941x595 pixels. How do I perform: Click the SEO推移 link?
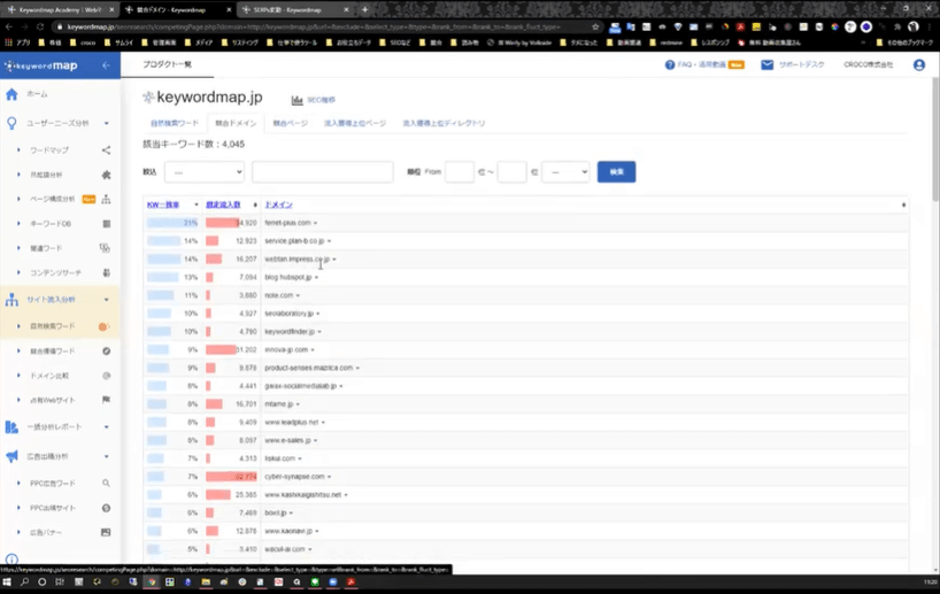(x=321, y=100)
